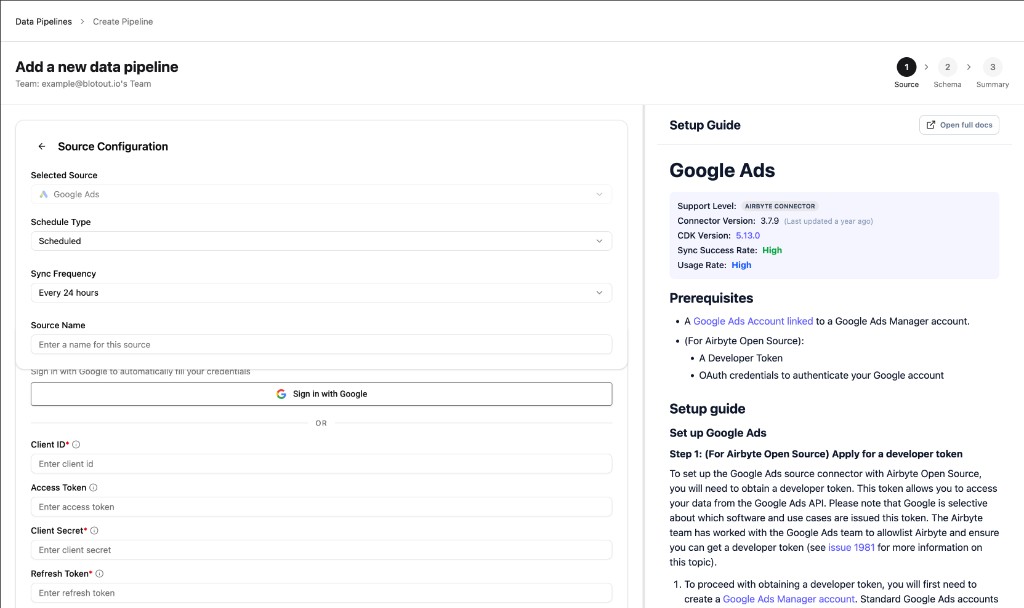This screenshot has height=608, width=1024.
Task: Click the Sync Success Rate High value
Action: 772,250
